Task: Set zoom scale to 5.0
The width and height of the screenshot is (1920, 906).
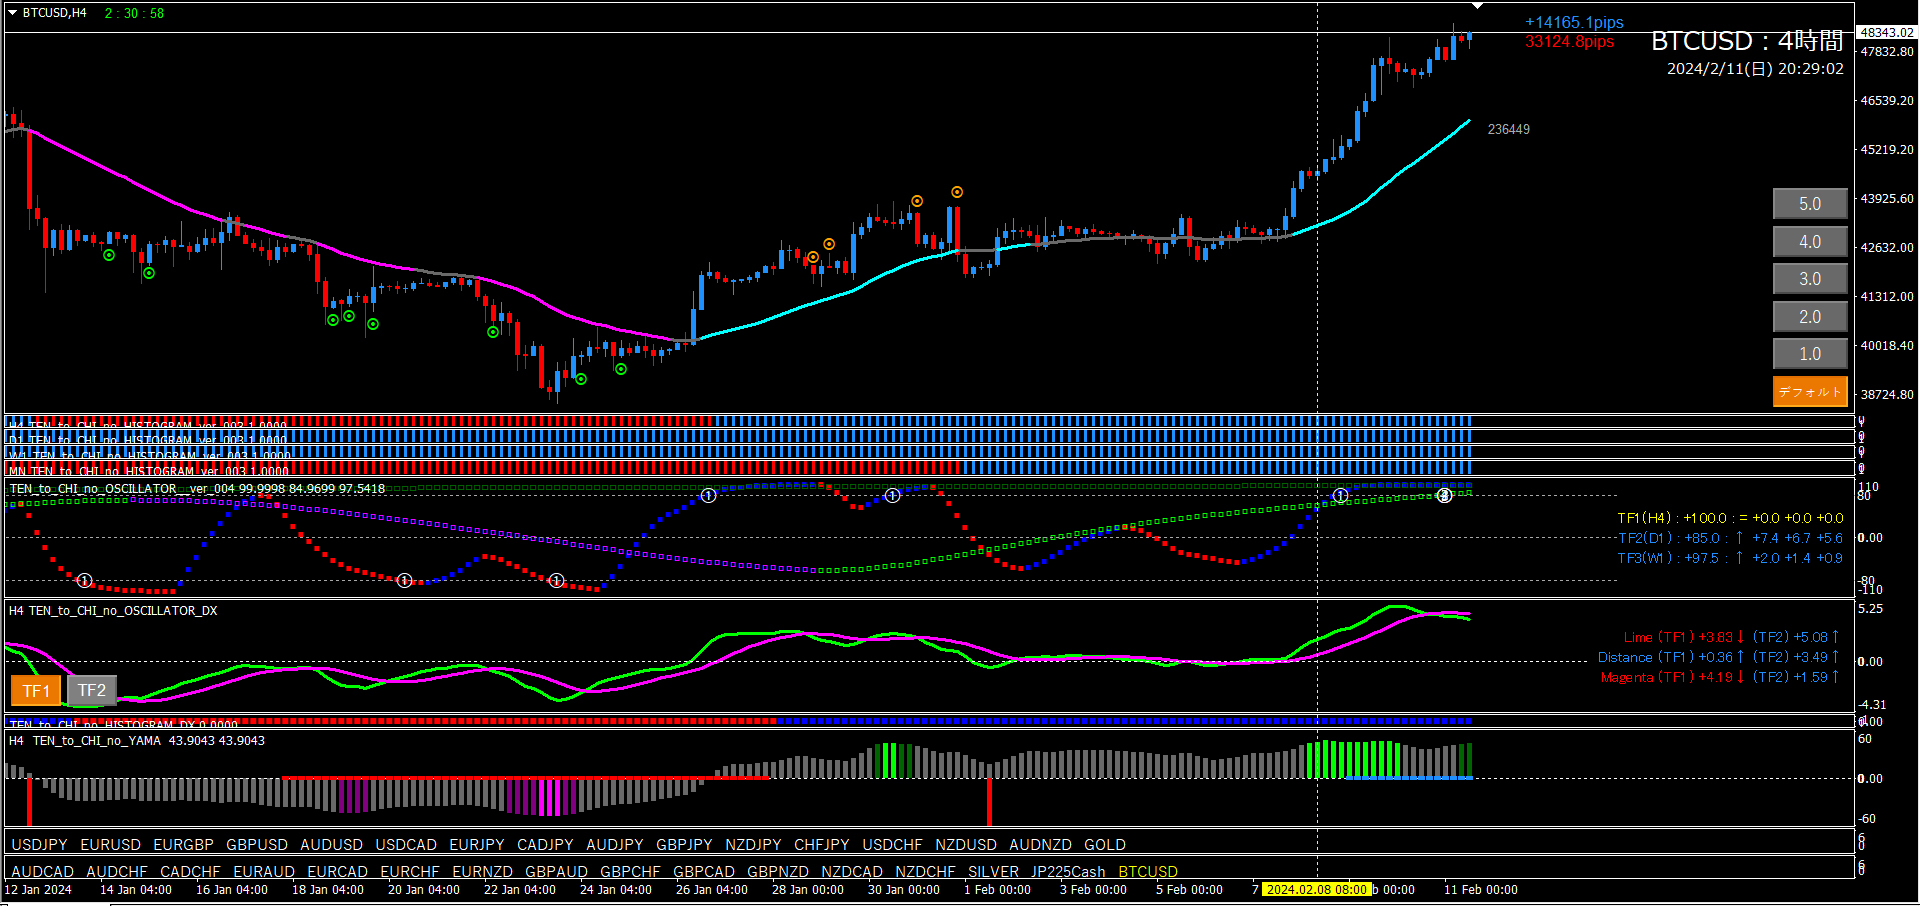Action: click(x=1810, y=204)
